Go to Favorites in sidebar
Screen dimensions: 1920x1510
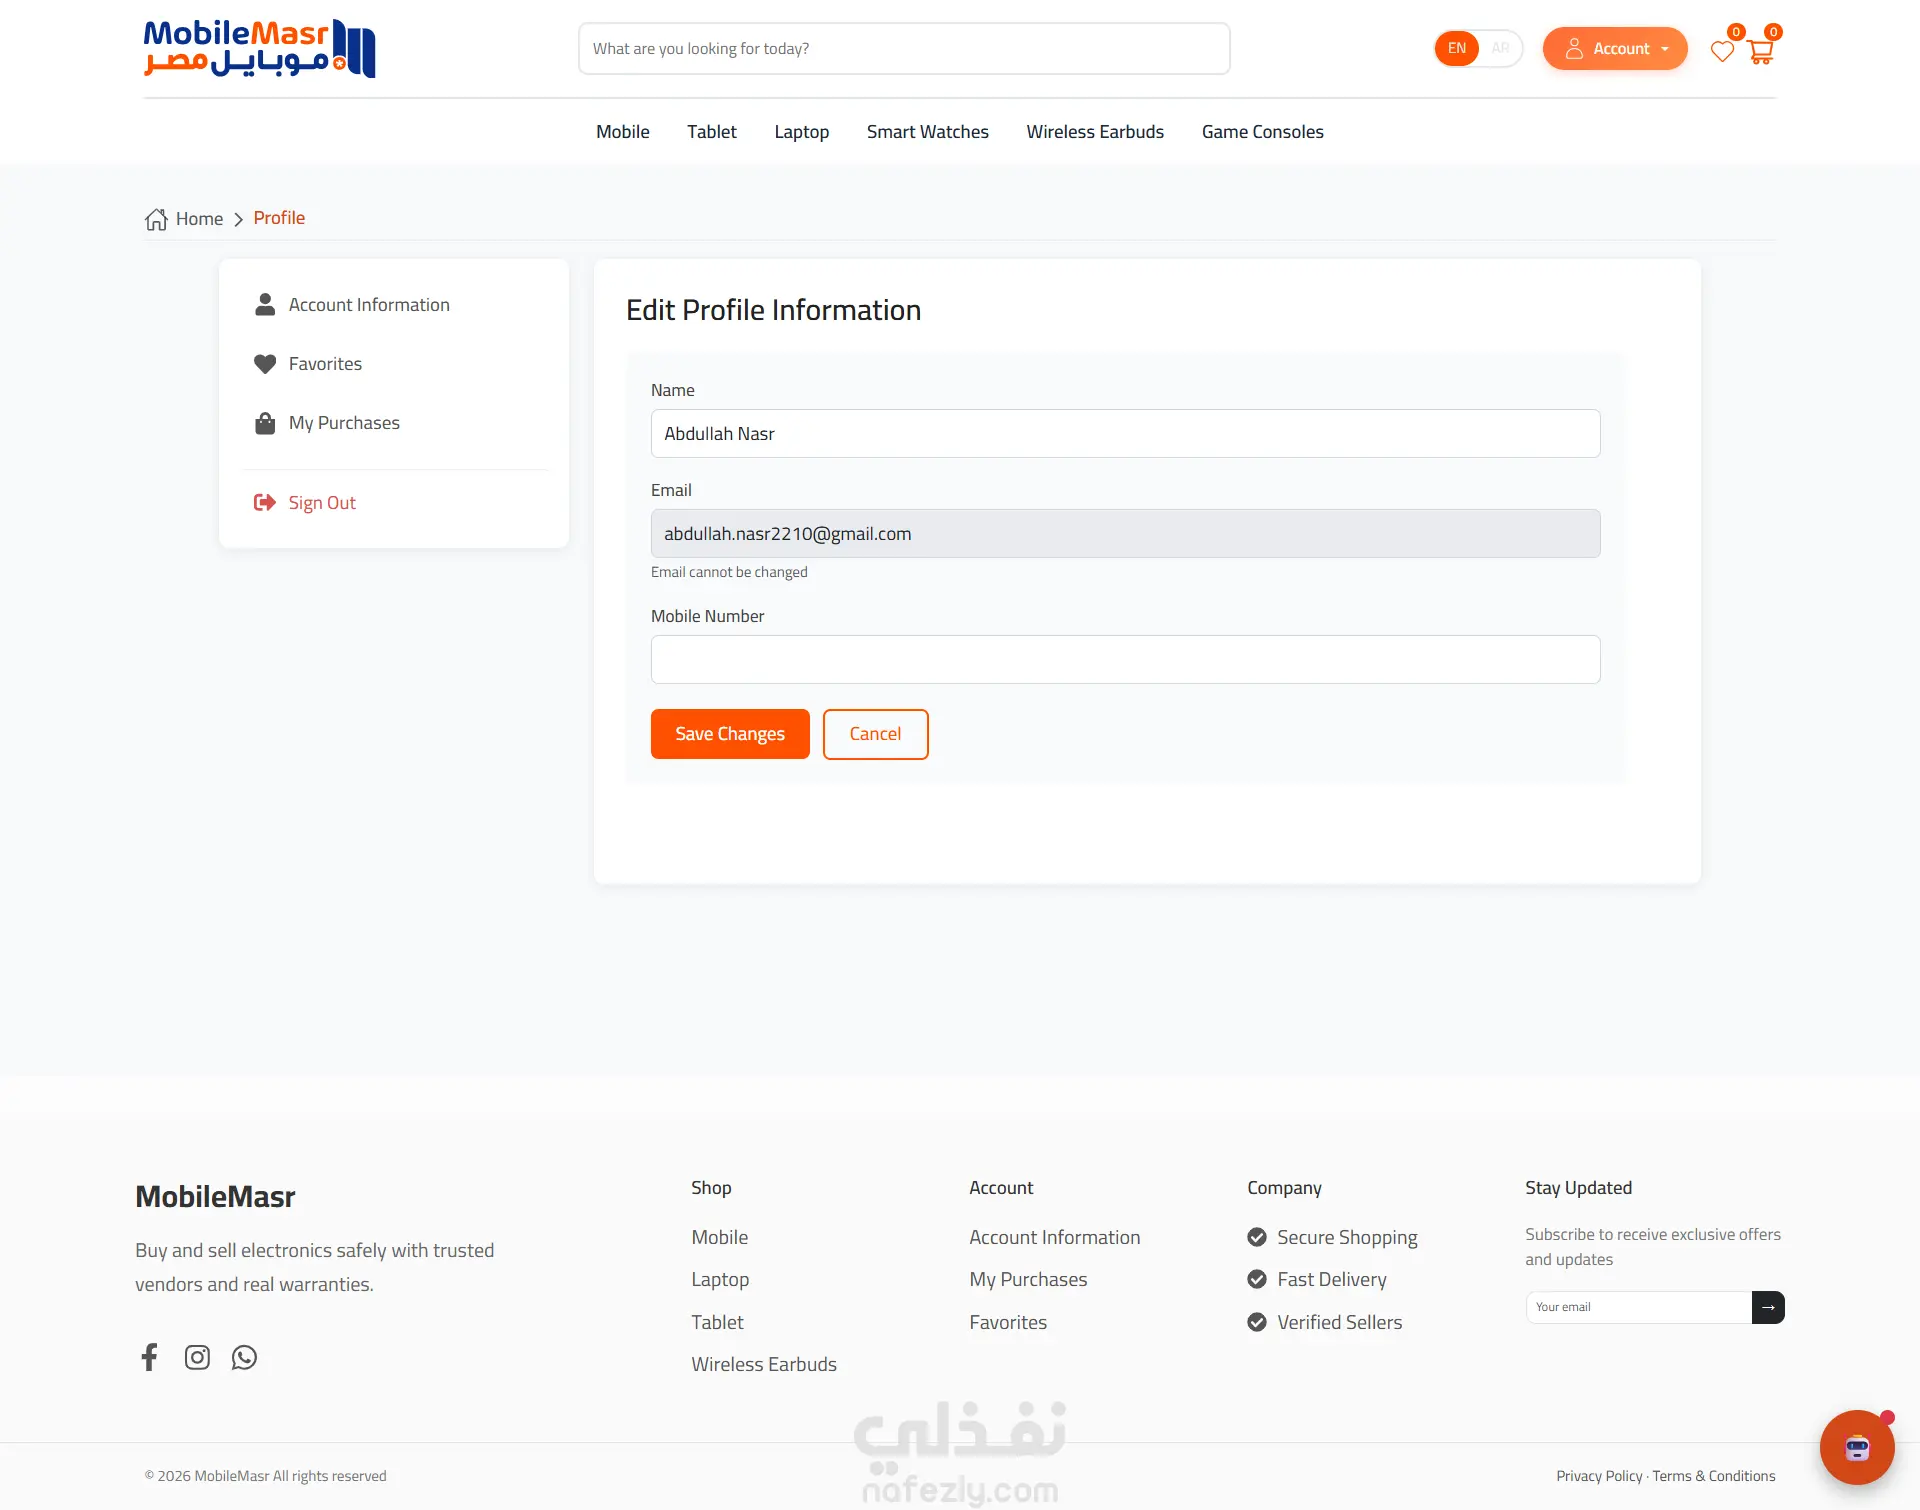(x=325, y=364)
